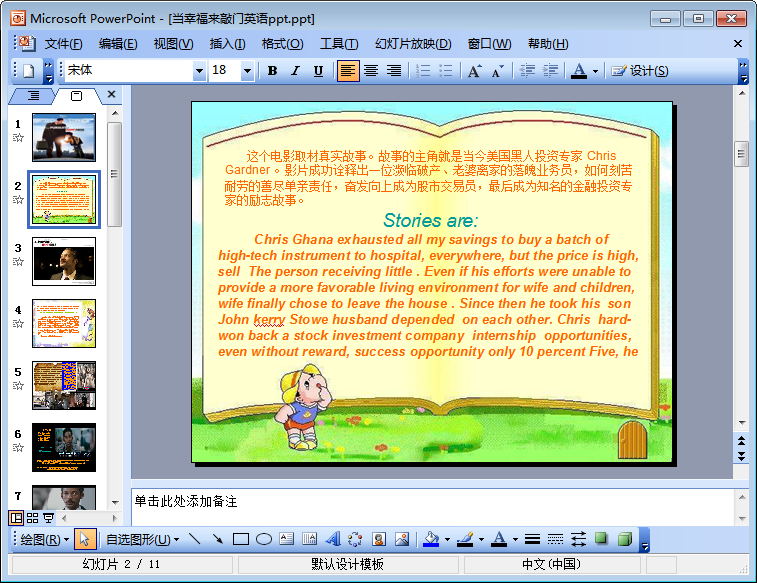This screenshot has height=583, width=757.
Task: Select slide 3 thumbnail
Action: click(x=64, y=262)
